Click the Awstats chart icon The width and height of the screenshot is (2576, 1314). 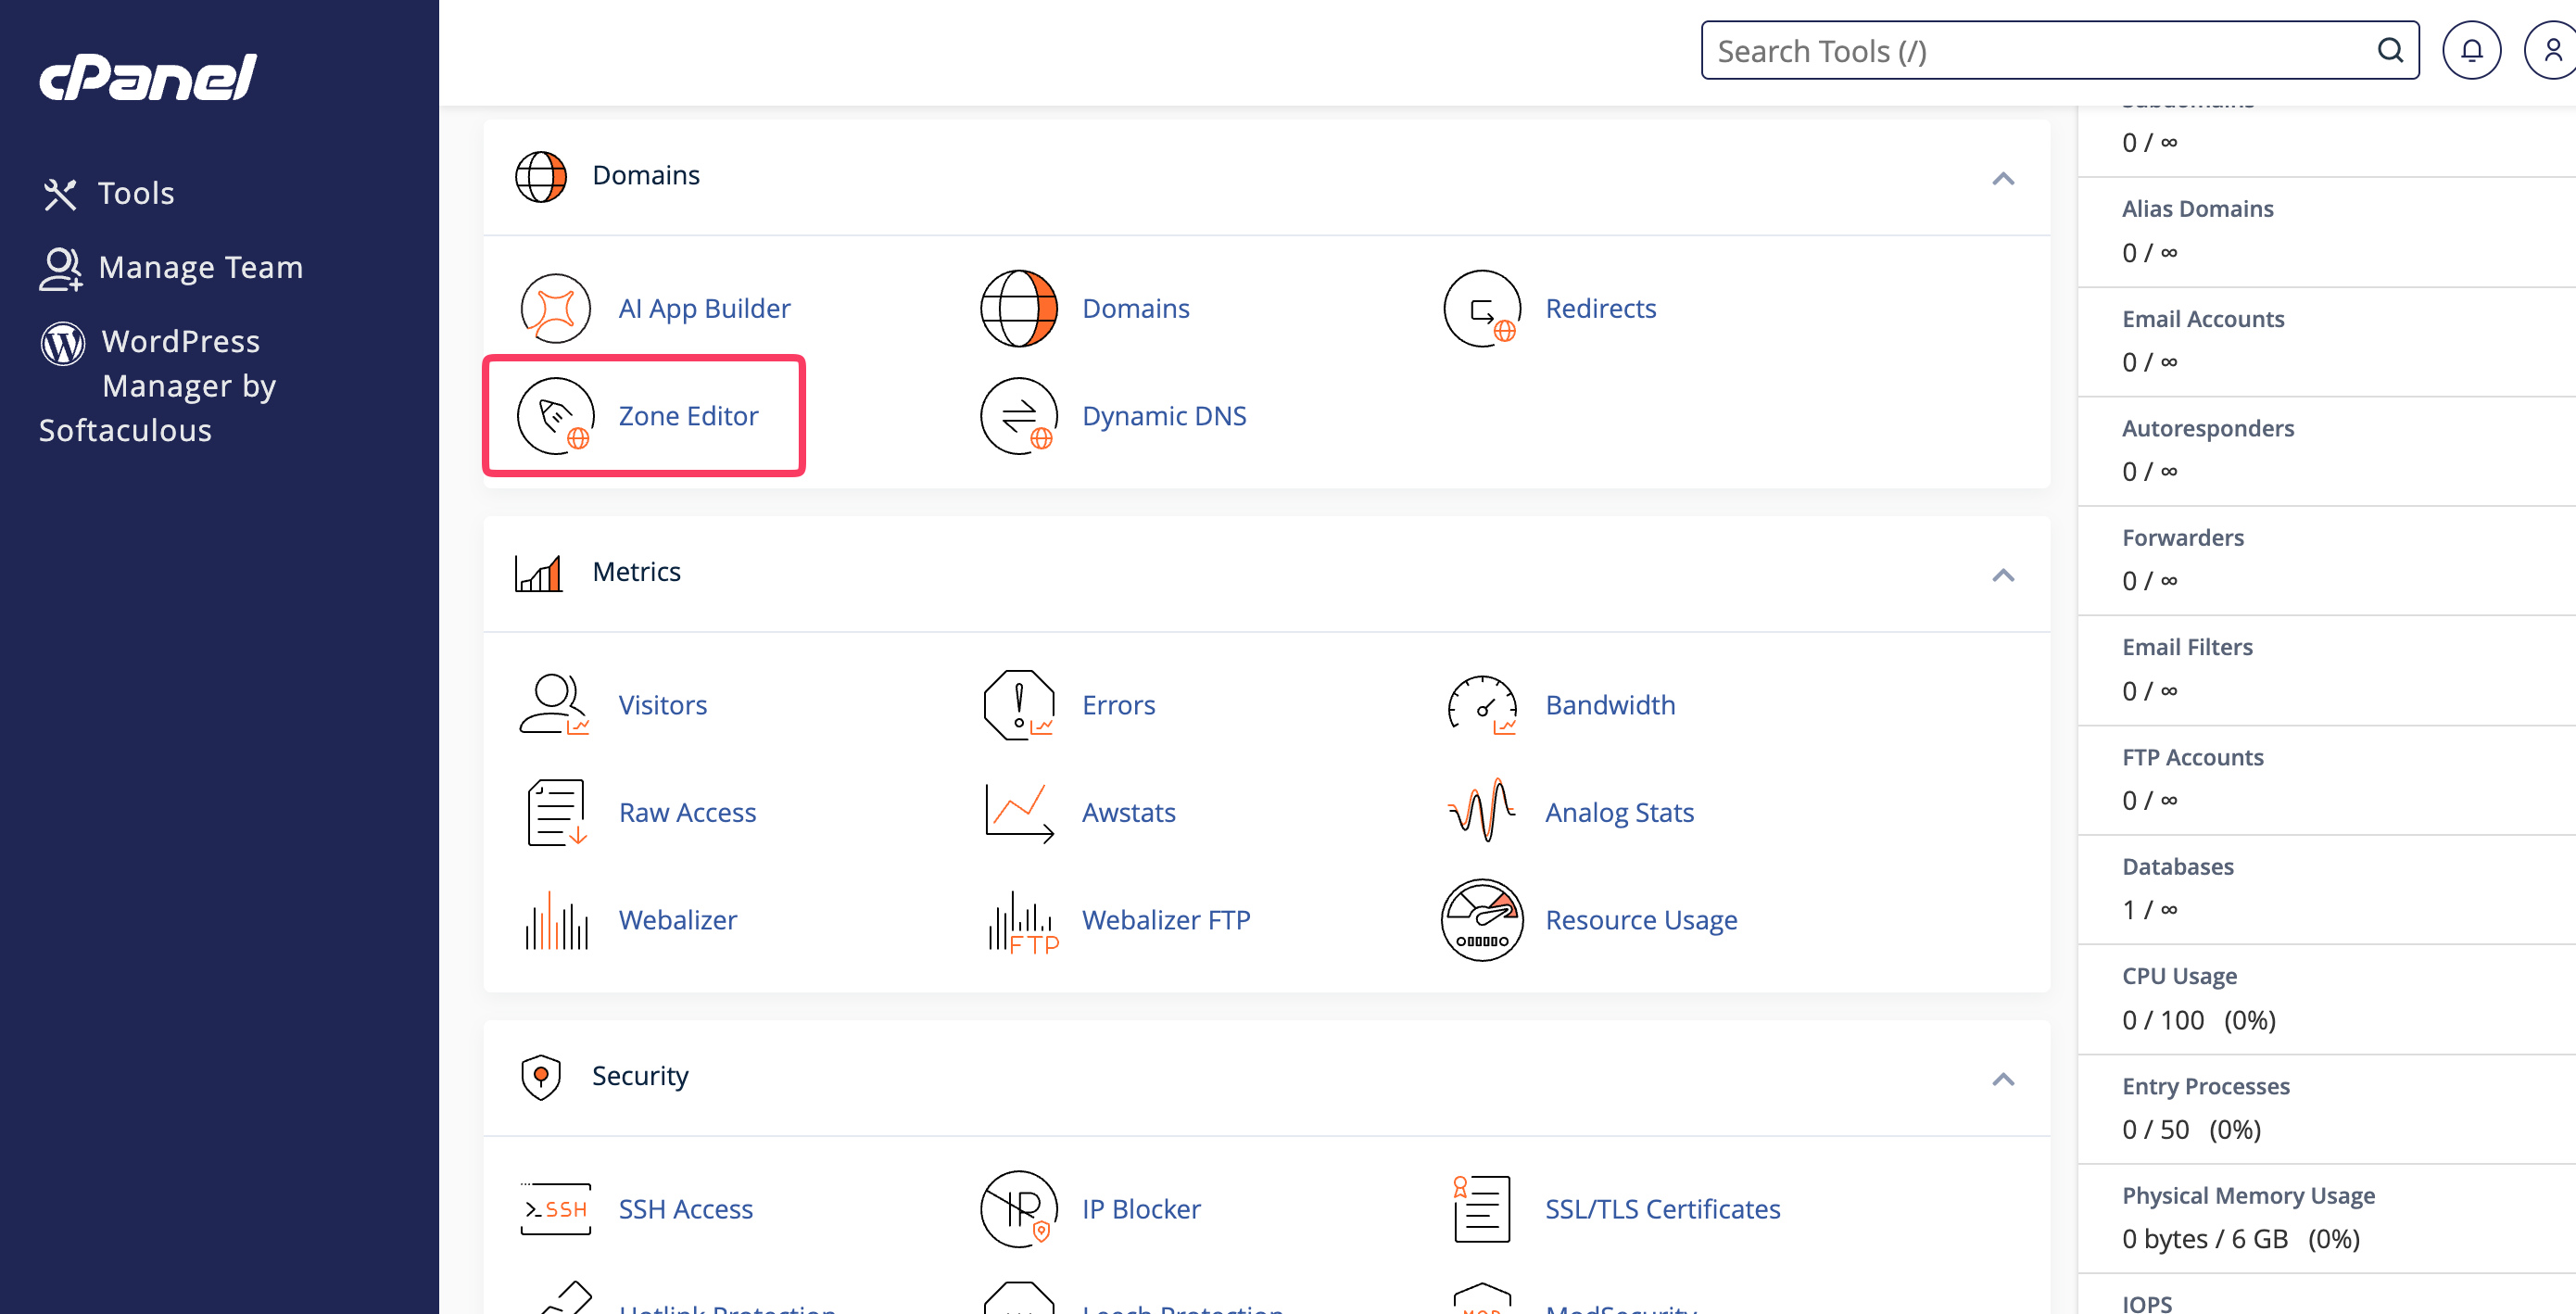coord(1019,813)
